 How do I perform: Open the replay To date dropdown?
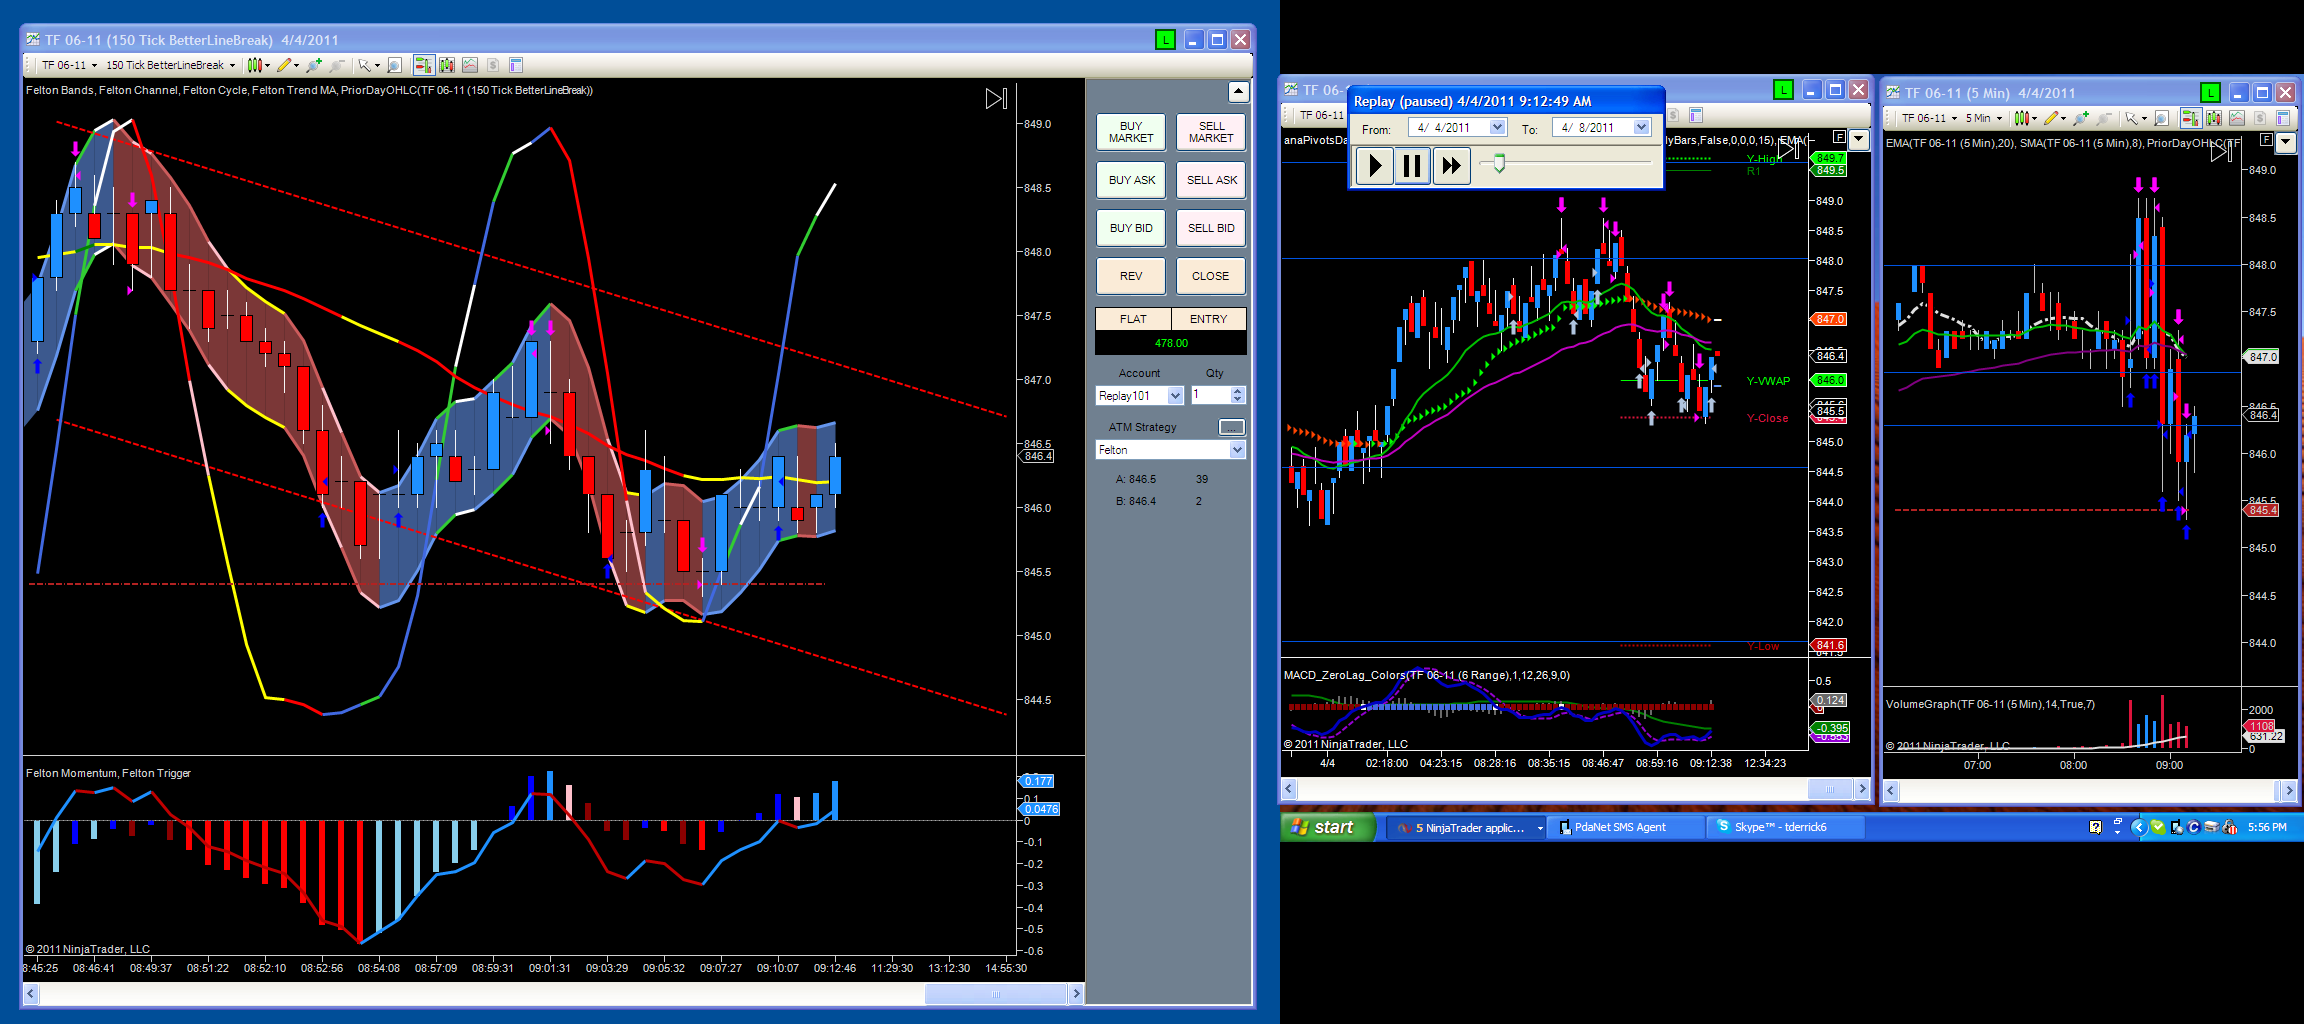tap(1641, 128)
